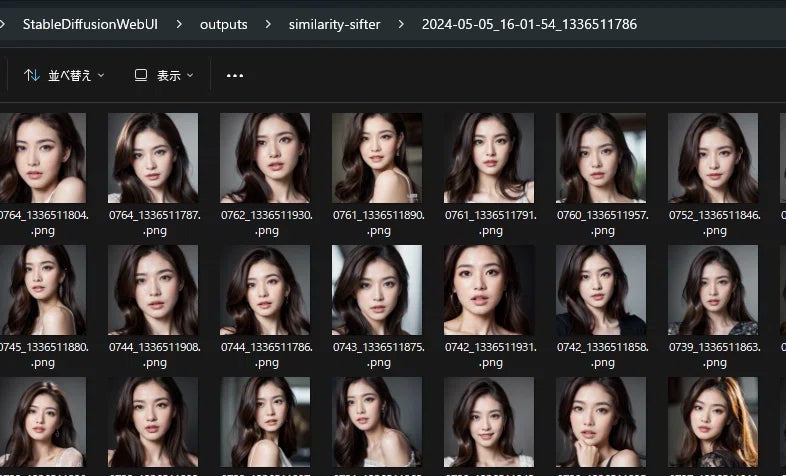Select thumbnail of 0762_1336511930.png
The image size is (786, 476).
pyautogui.click(x=265, y=158)
